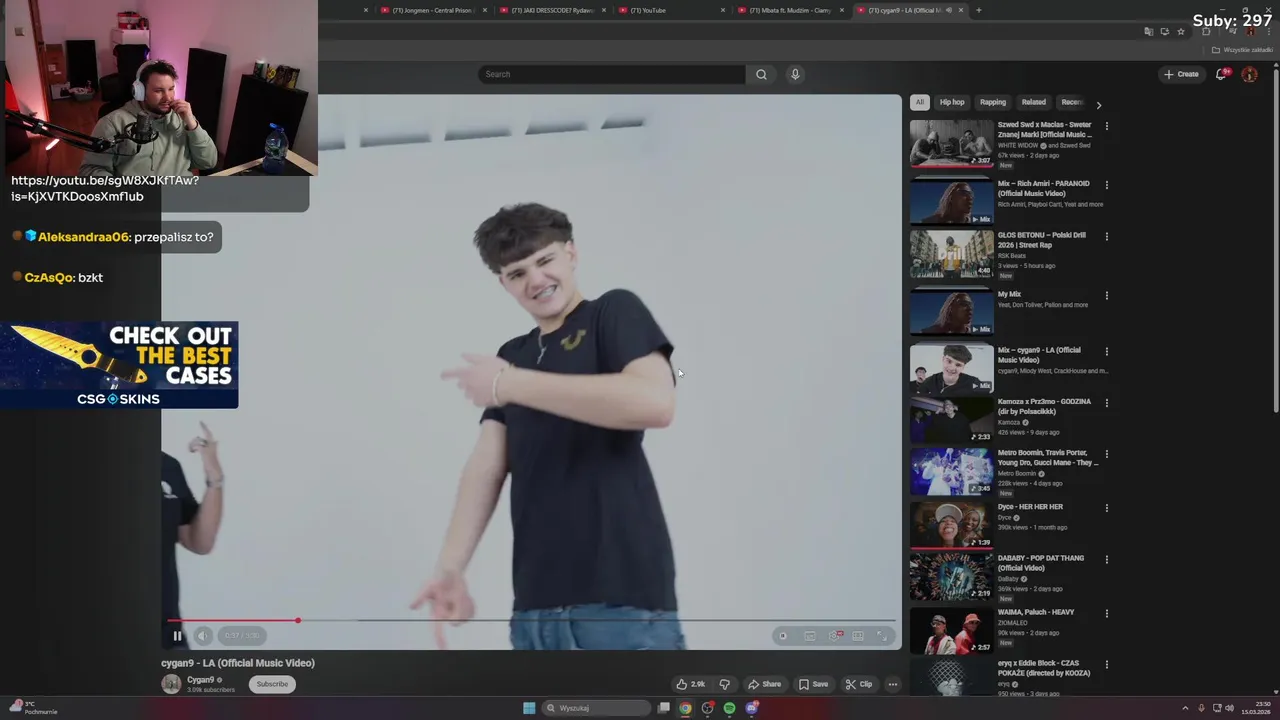Enter fullscreen mode in player
Viewport: 1280px width, 720px height.
[882, 635]
